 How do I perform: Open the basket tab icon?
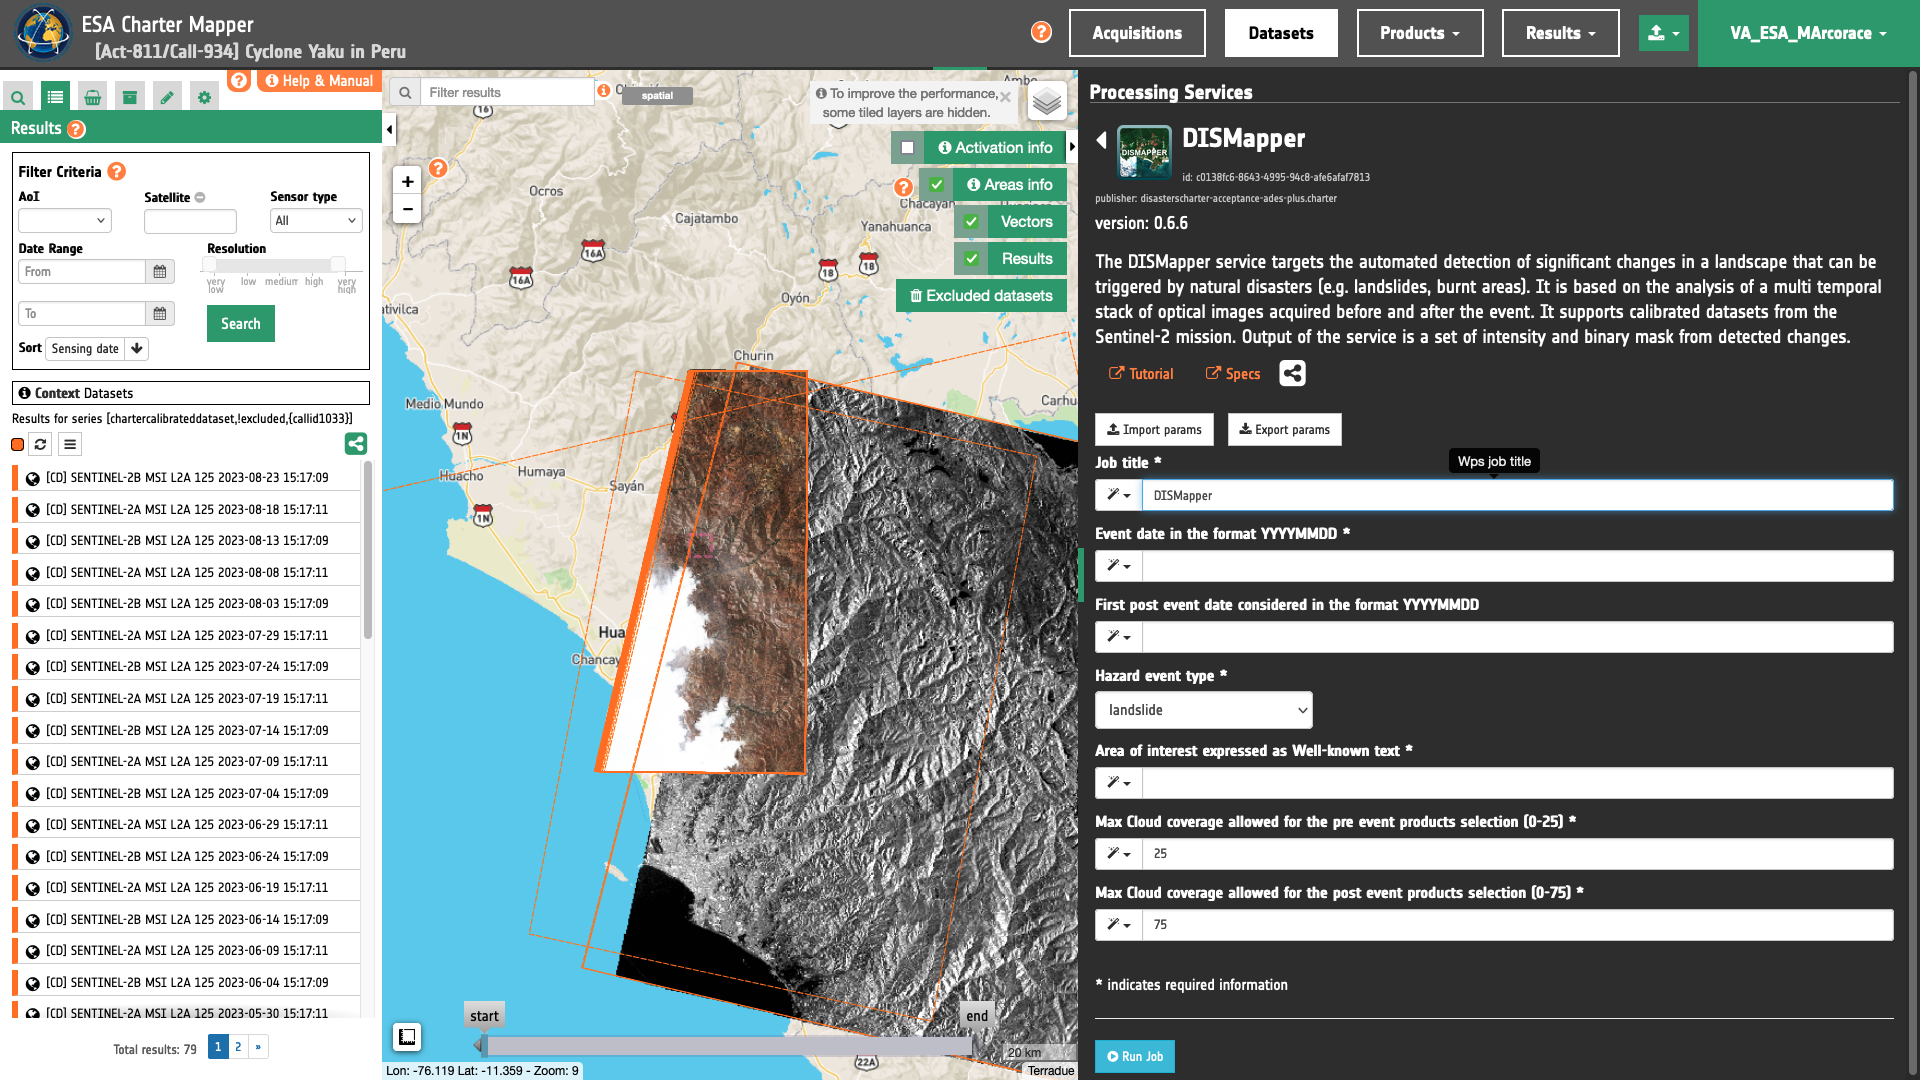point(92,97)
